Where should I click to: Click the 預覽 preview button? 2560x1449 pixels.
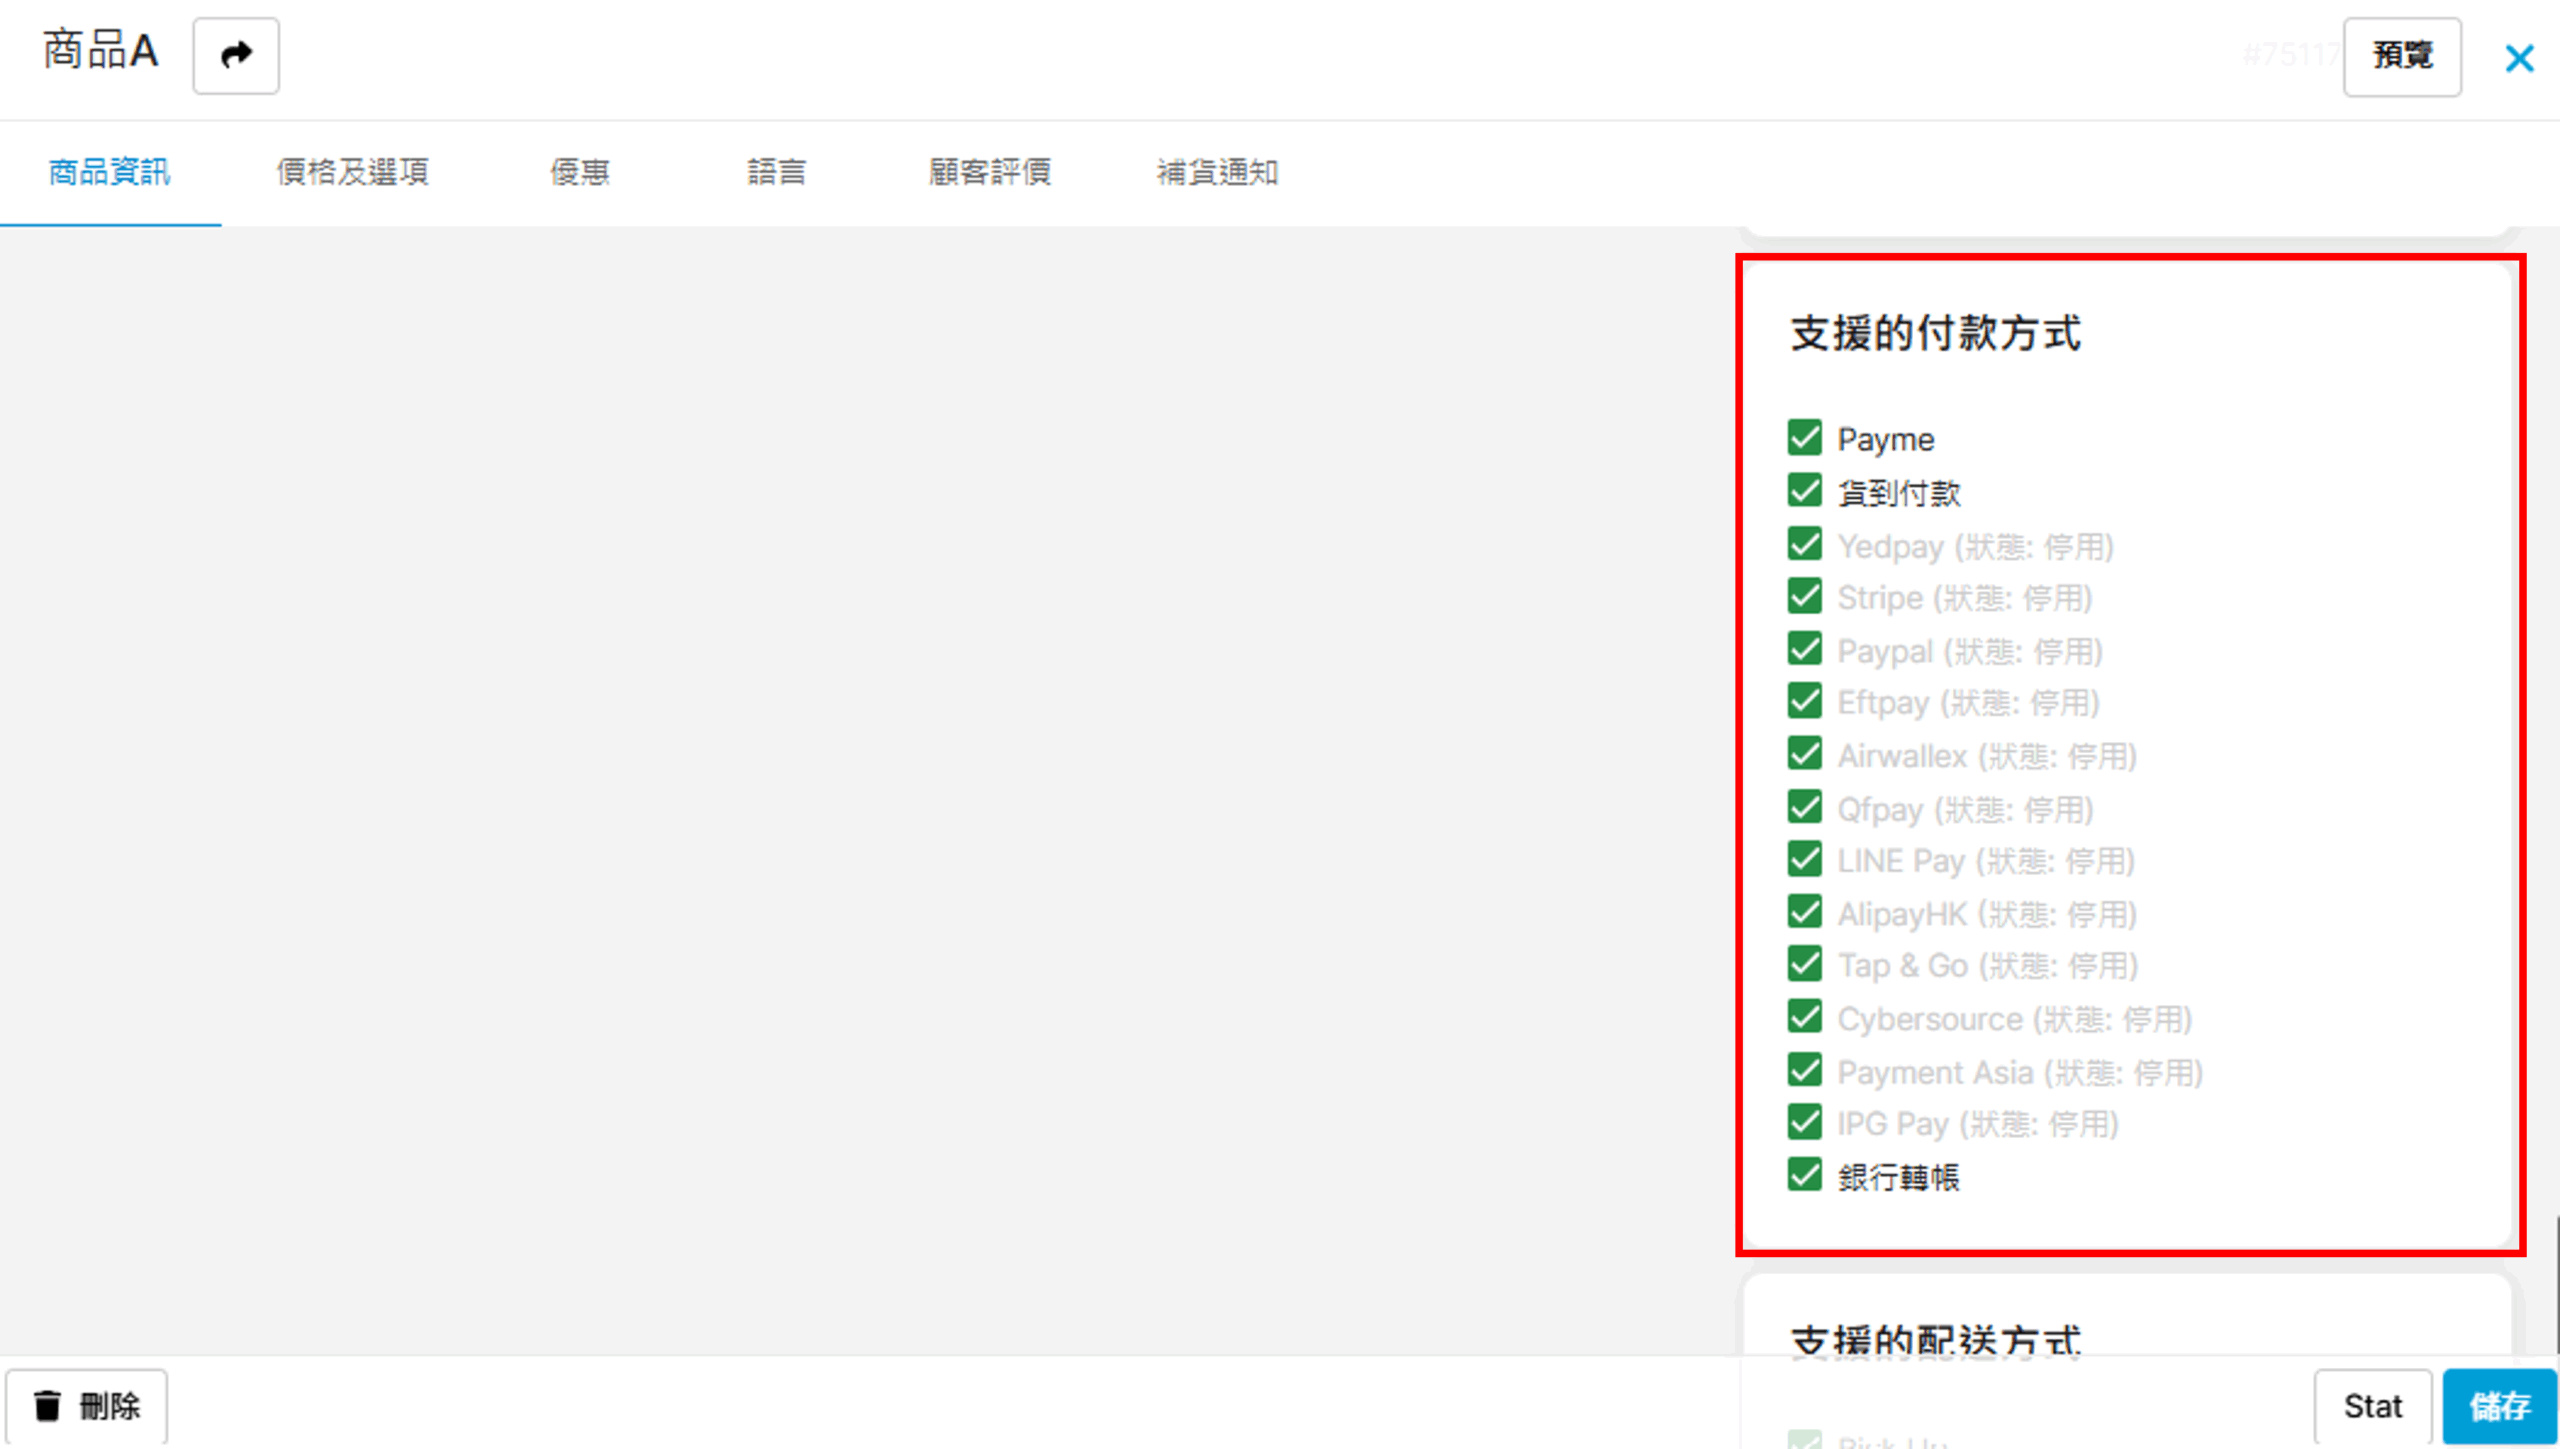[x=2401, y=56]
